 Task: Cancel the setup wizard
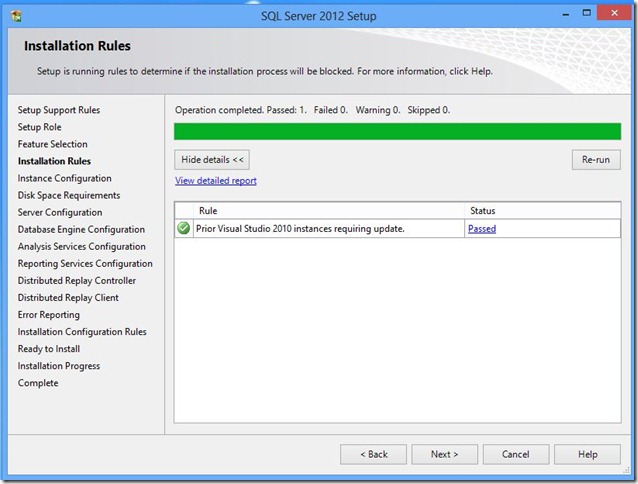pyautogui.click(x=516, y=454)
